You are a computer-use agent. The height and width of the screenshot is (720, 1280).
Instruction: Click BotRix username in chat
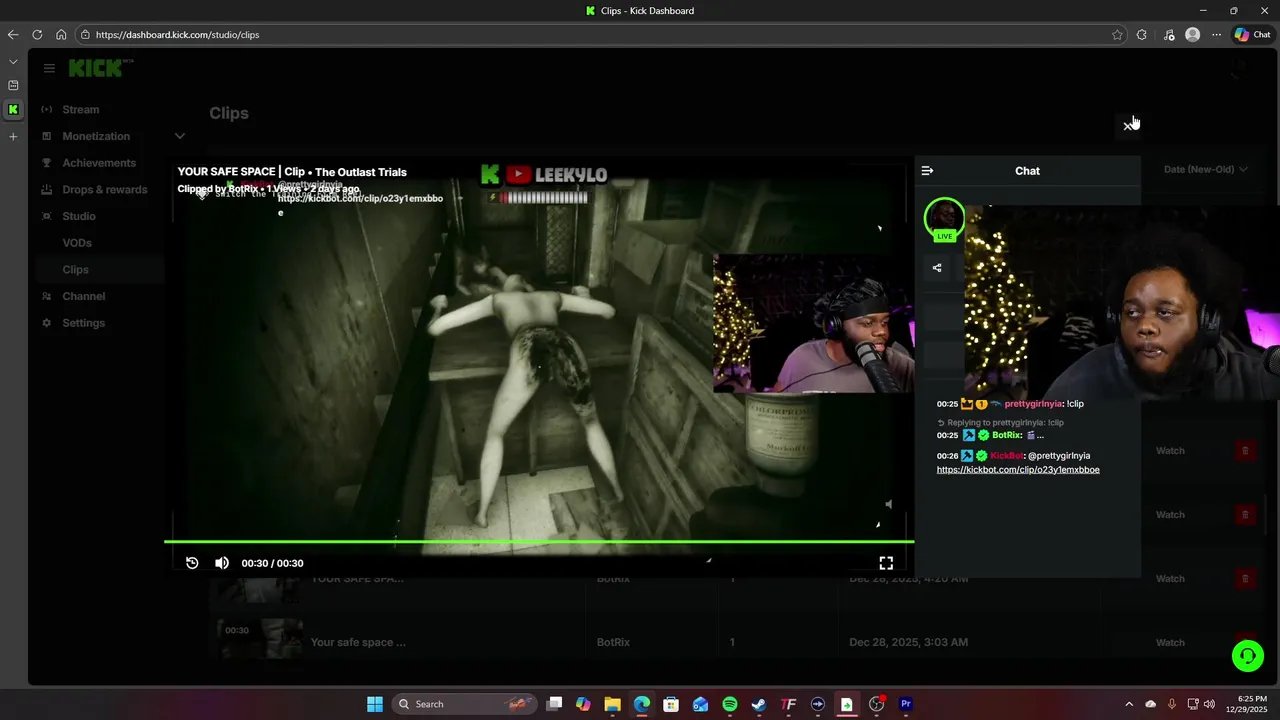coord(1006,436)
